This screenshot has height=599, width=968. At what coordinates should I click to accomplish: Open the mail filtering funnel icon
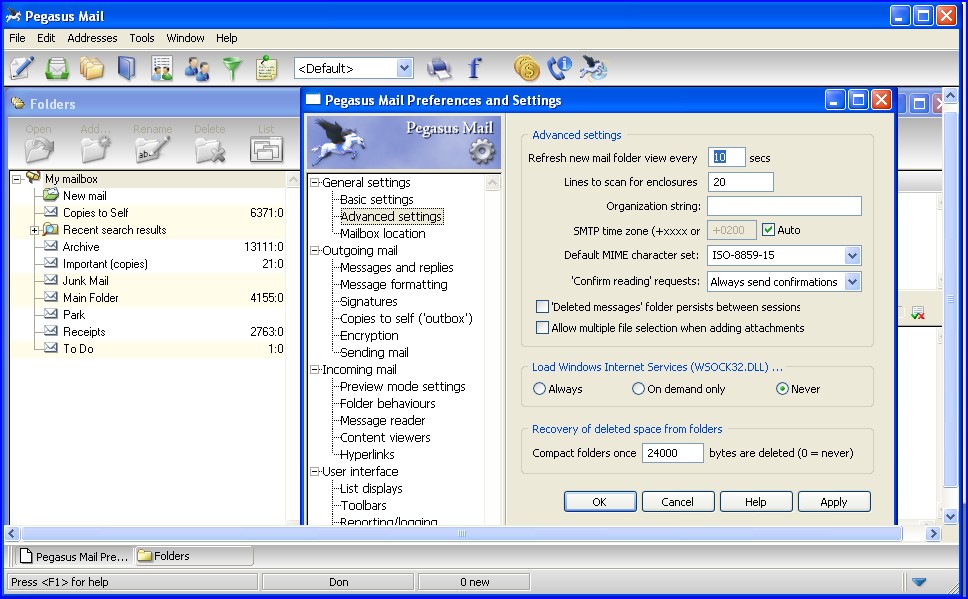(232, 68)
